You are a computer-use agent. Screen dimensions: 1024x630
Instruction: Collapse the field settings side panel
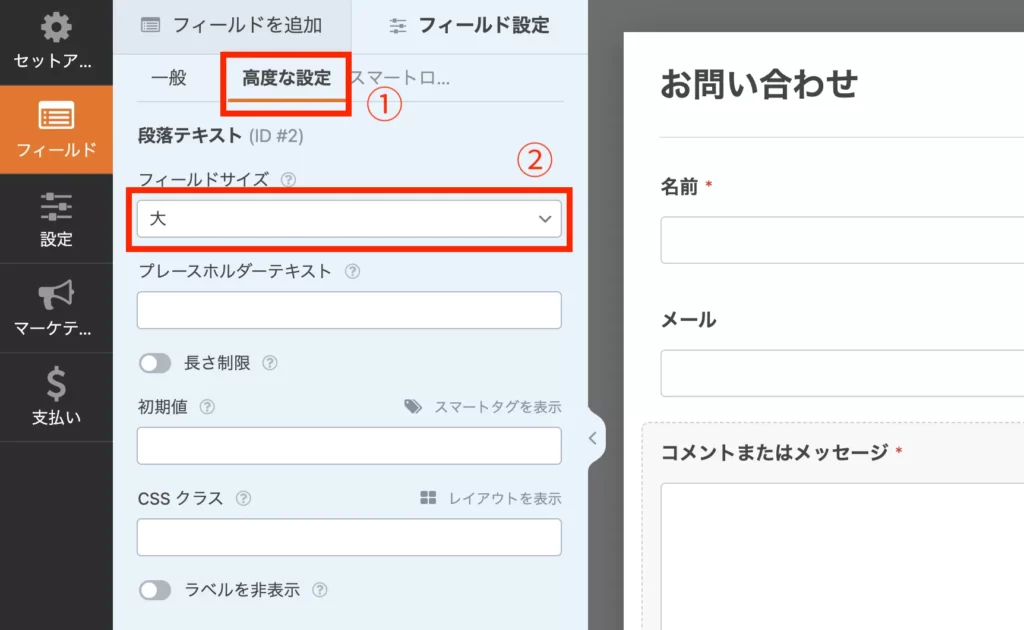(592, 438)
